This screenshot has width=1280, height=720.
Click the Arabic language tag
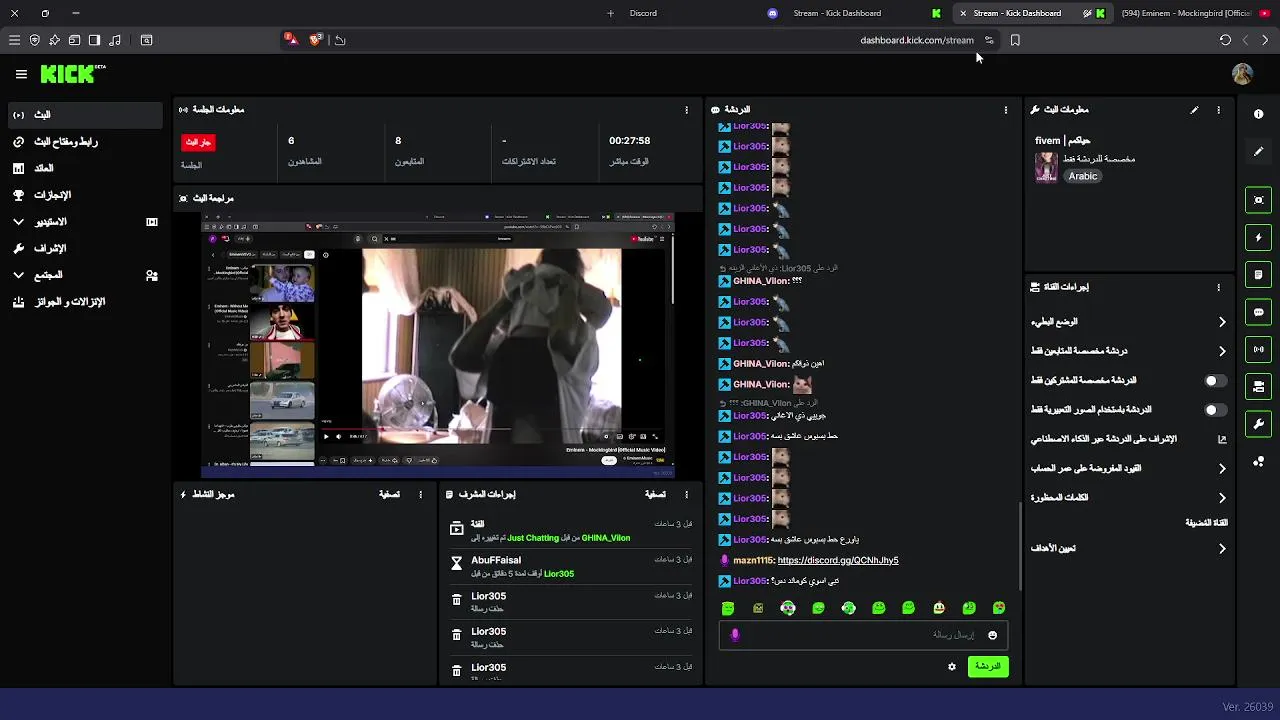[1083, 176]
